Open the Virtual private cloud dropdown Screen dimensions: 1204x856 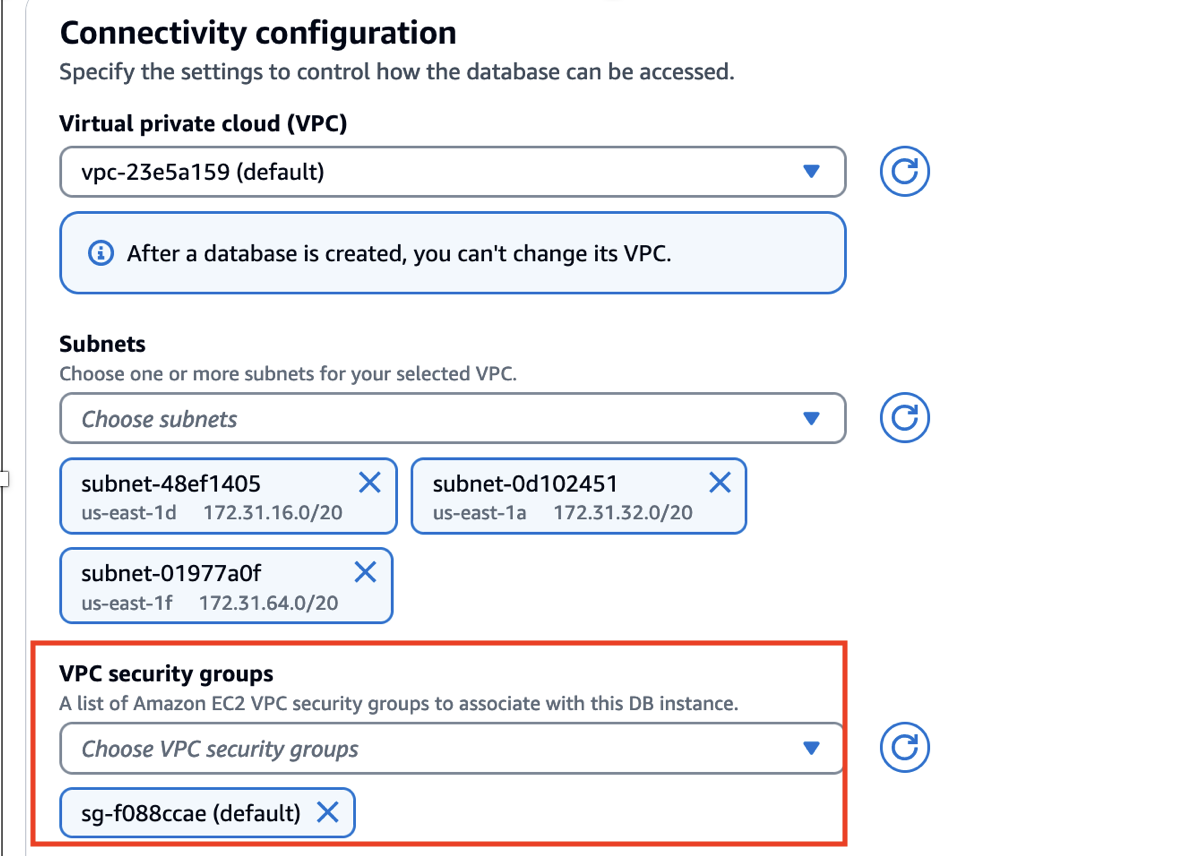tap(452, 172)
